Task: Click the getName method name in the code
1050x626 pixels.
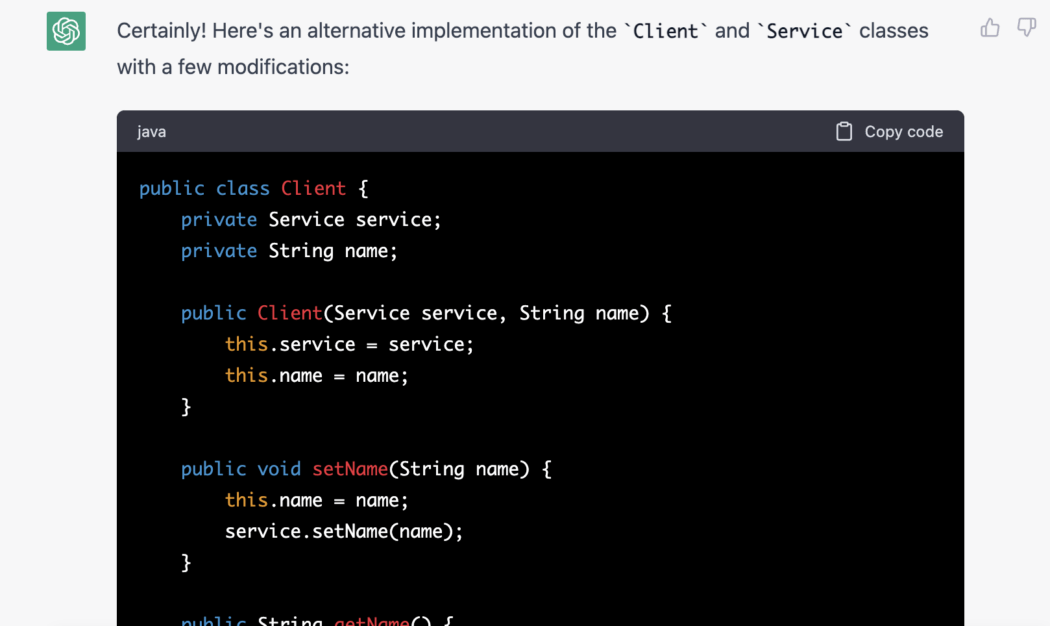Action: click(x=371, y=621)
